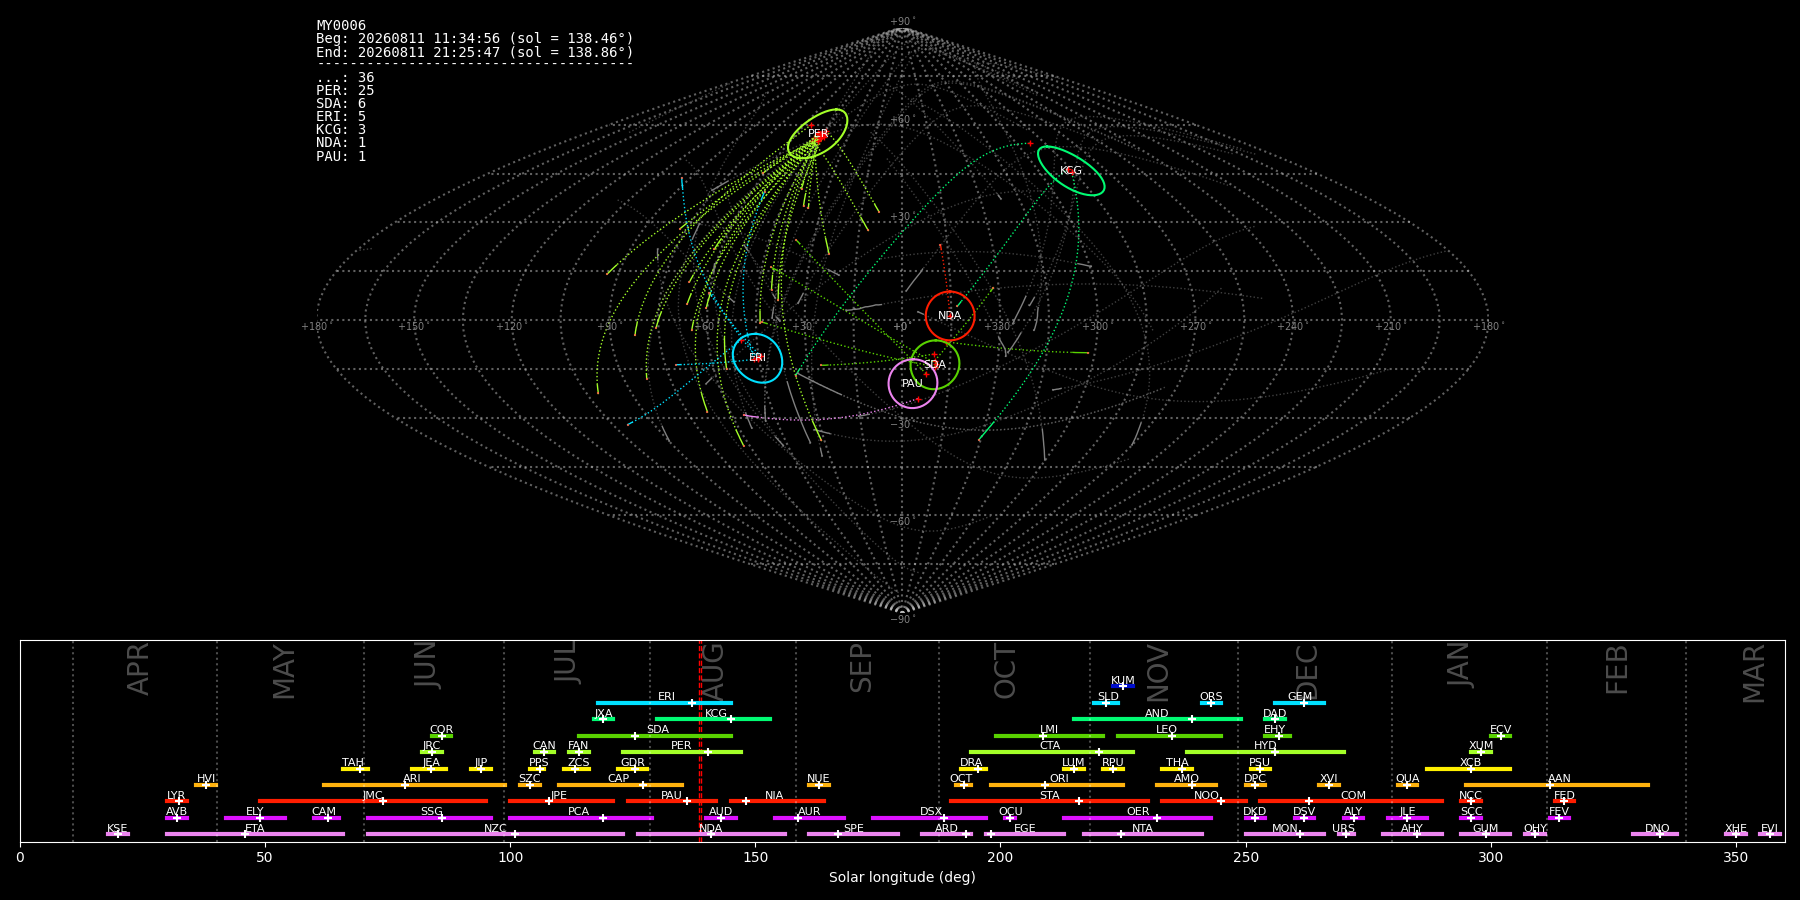Click the GEM shower bar in timeline
The width and height of the screenshot is (1800, 900).
(1299, 703)
